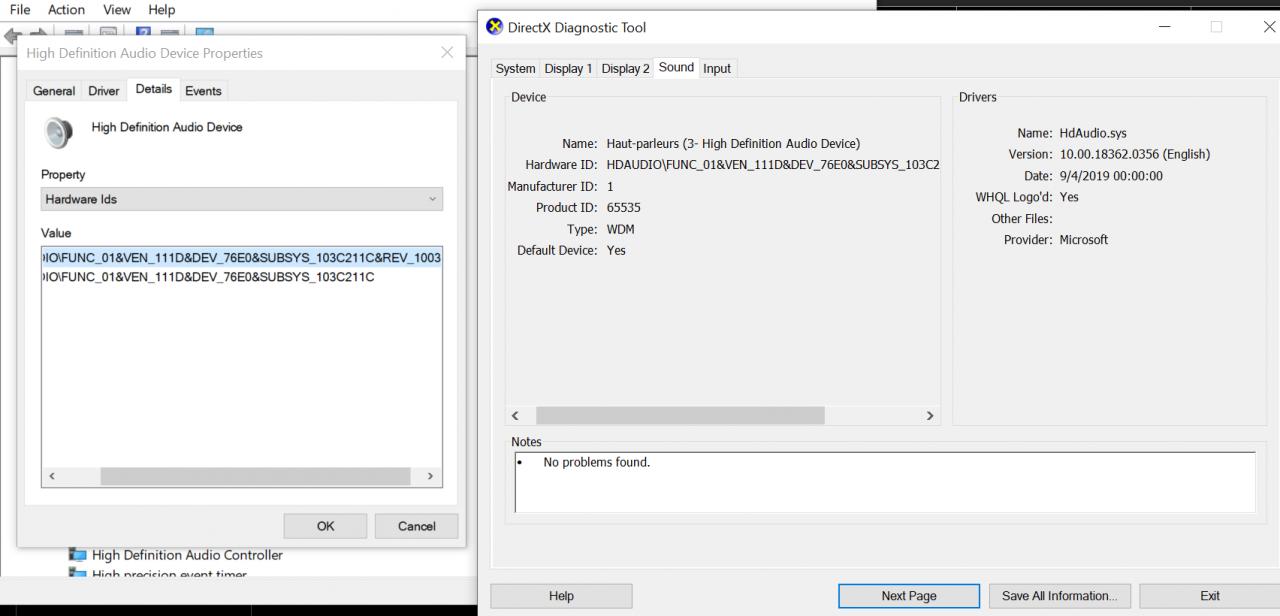Click the DirectX Hardware ID HDAUDIO value

pyautogui.click(x=773, y=165)
